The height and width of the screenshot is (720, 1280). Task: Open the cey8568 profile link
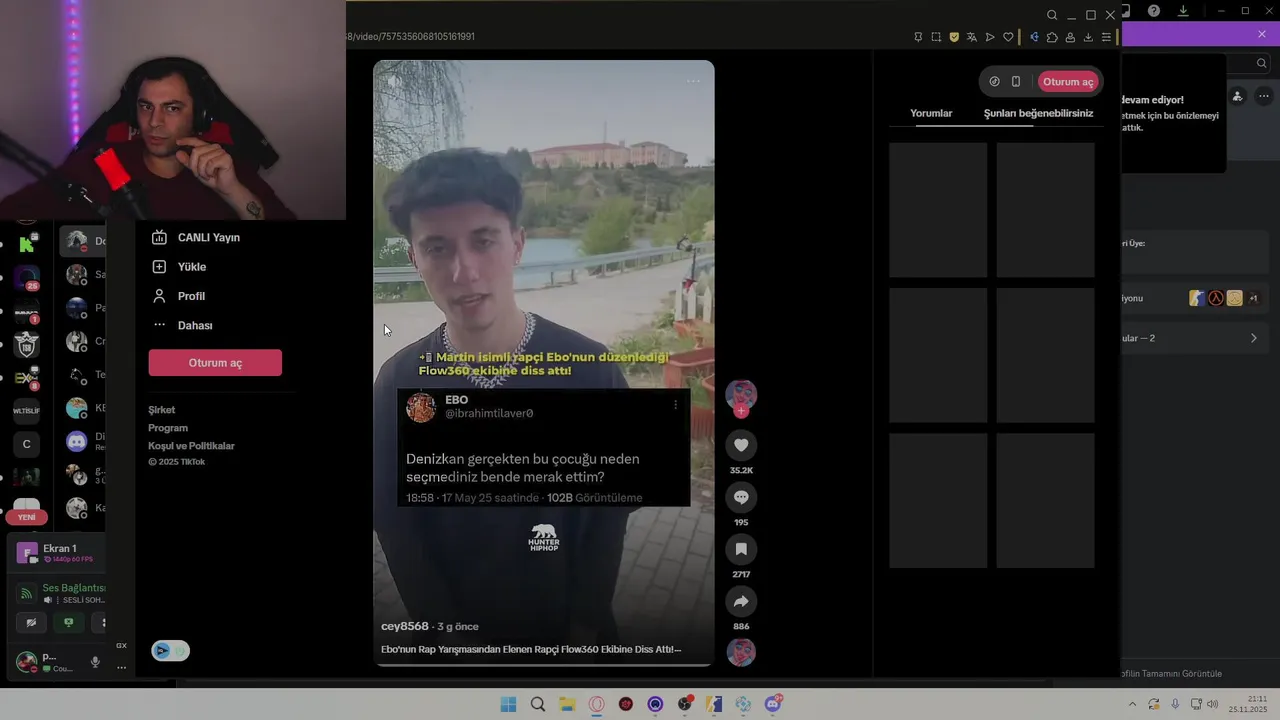(x=405, y=626)
